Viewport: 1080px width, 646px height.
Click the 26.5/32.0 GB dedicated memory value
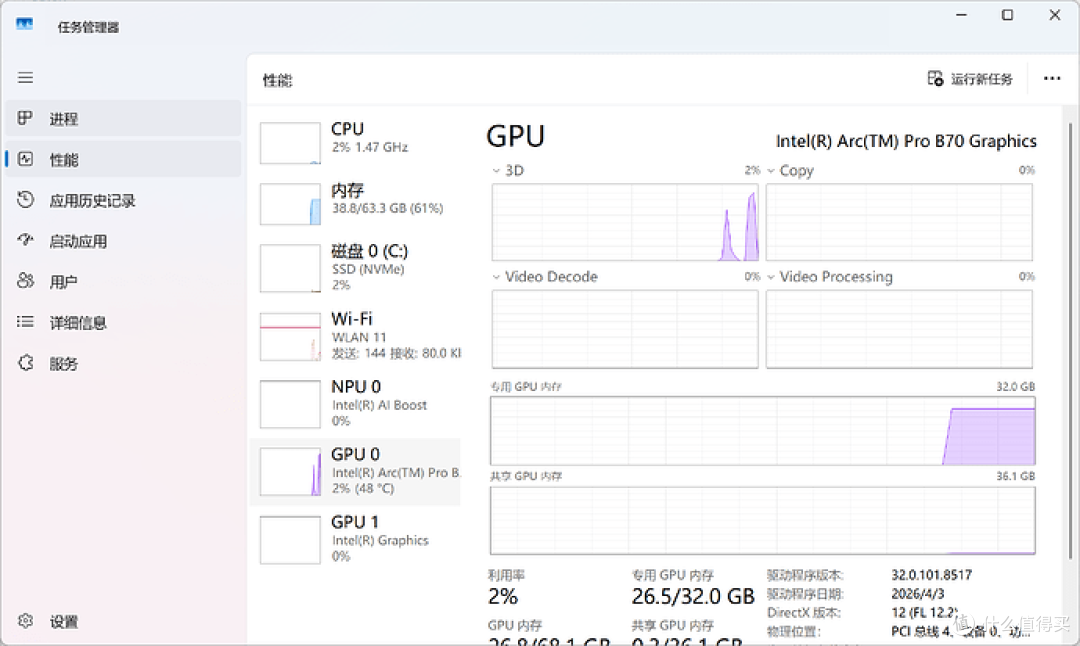click(x=693, y=596)
